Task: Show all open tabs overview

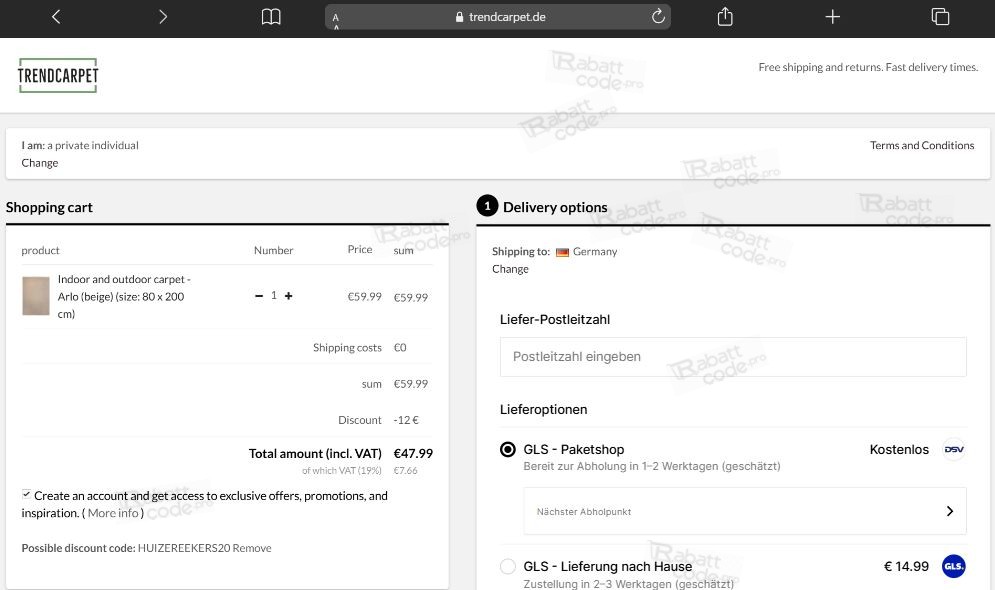Action: click(940, 16)
